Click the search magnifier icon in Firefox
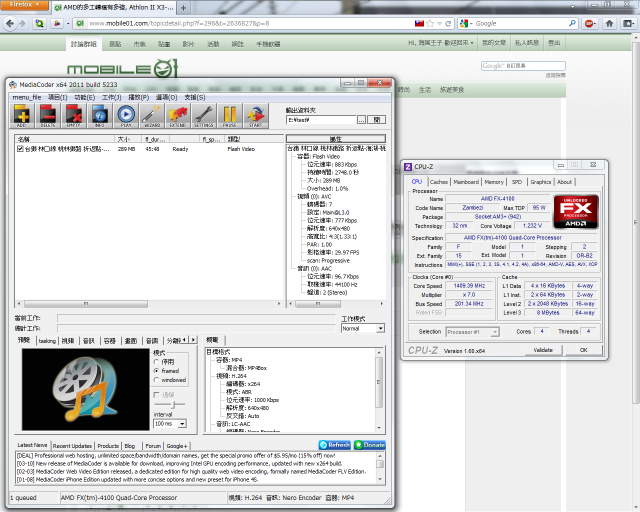The width and height of the screenshot is (640, 512). pyautogui.click(x=572, y=23)
